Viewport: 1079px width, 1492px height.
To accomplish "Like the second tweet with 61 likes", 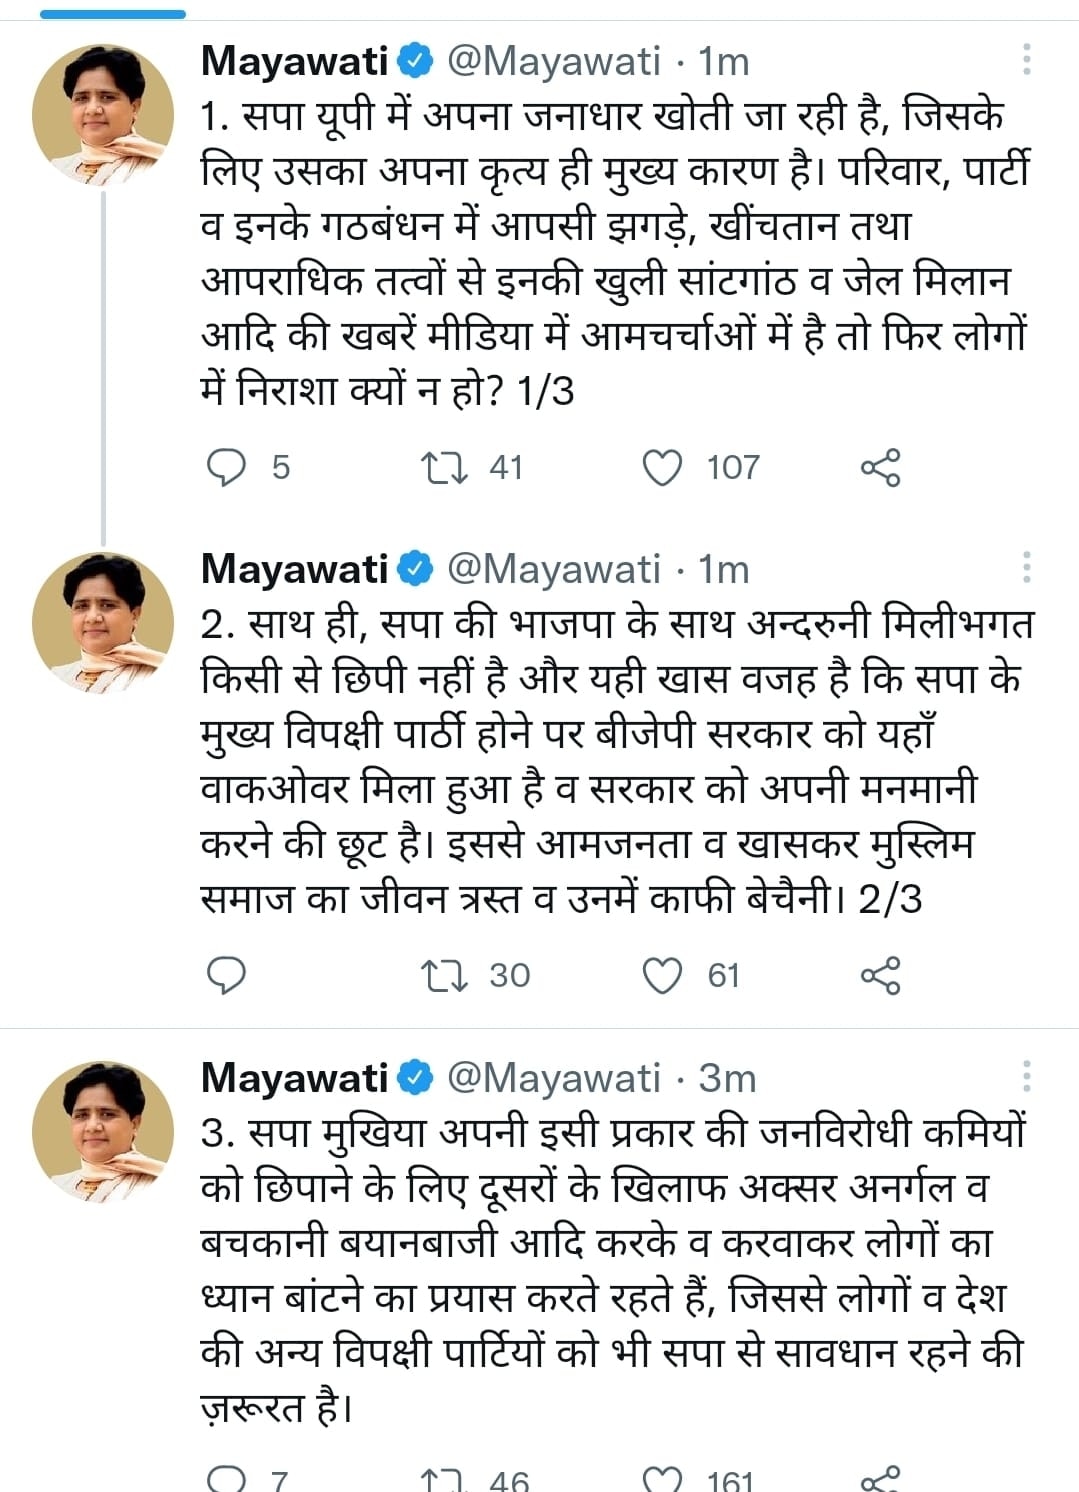I will click(662, 975).
